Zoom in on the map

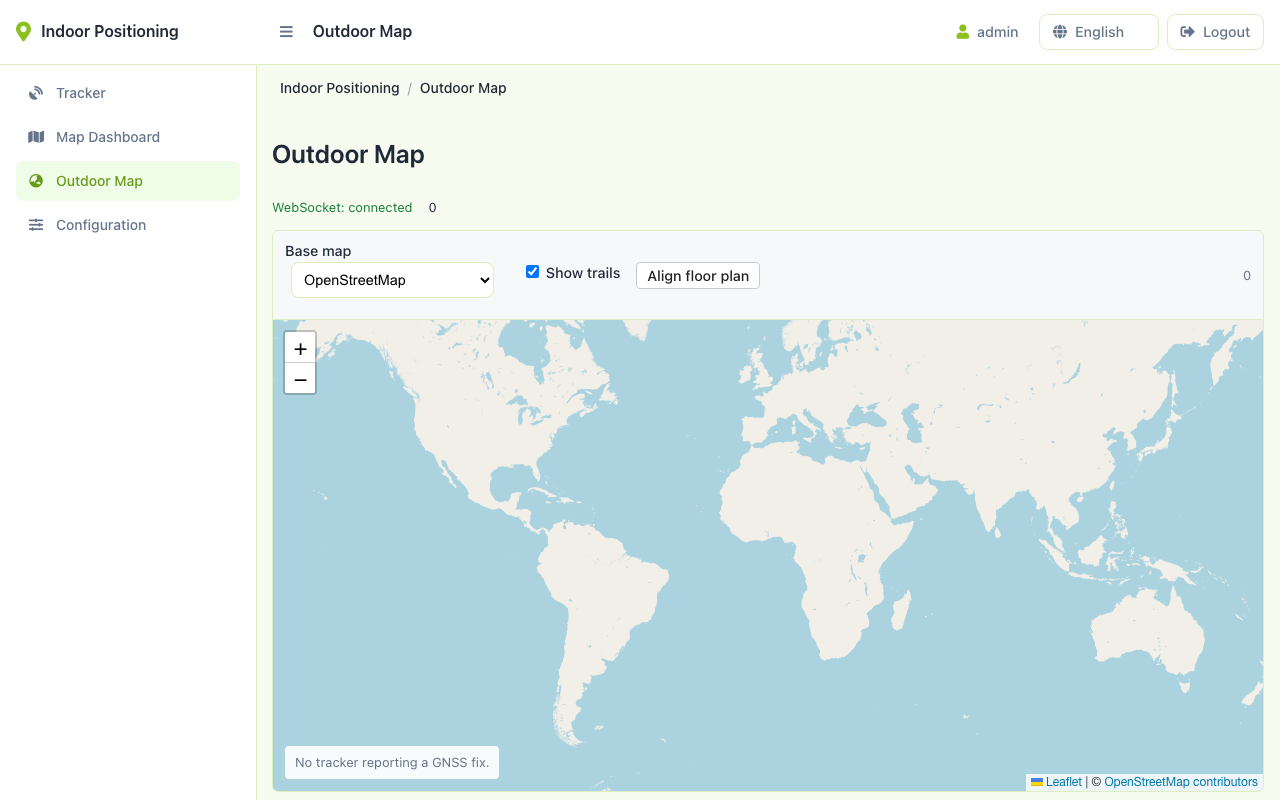(300, 348)
